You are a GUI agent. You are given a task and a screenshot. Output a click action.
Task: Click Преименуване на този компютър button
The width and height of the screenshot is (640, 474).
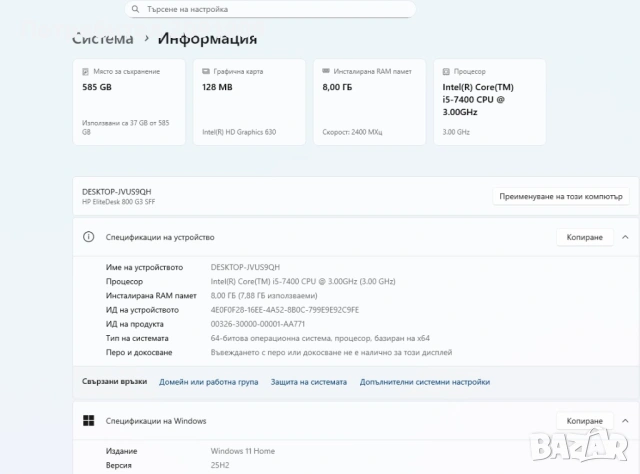click(561, 196)
